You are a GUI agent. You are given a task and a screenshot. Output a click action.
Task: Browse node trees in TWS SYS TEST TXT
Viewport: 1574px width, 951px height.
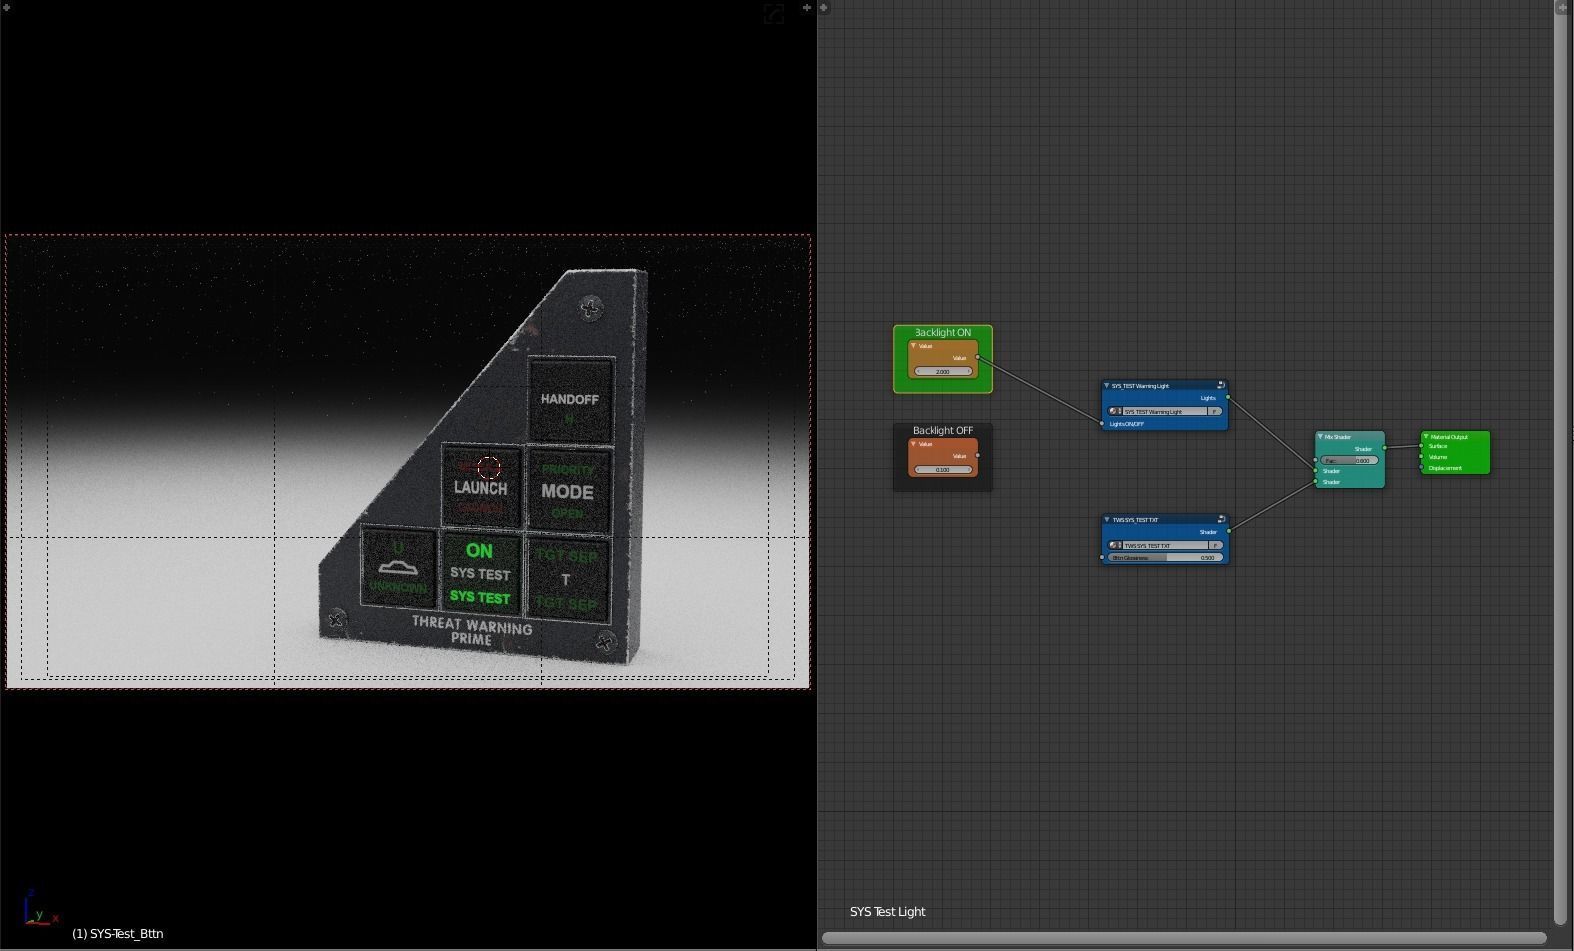[x=1115, y=546]
